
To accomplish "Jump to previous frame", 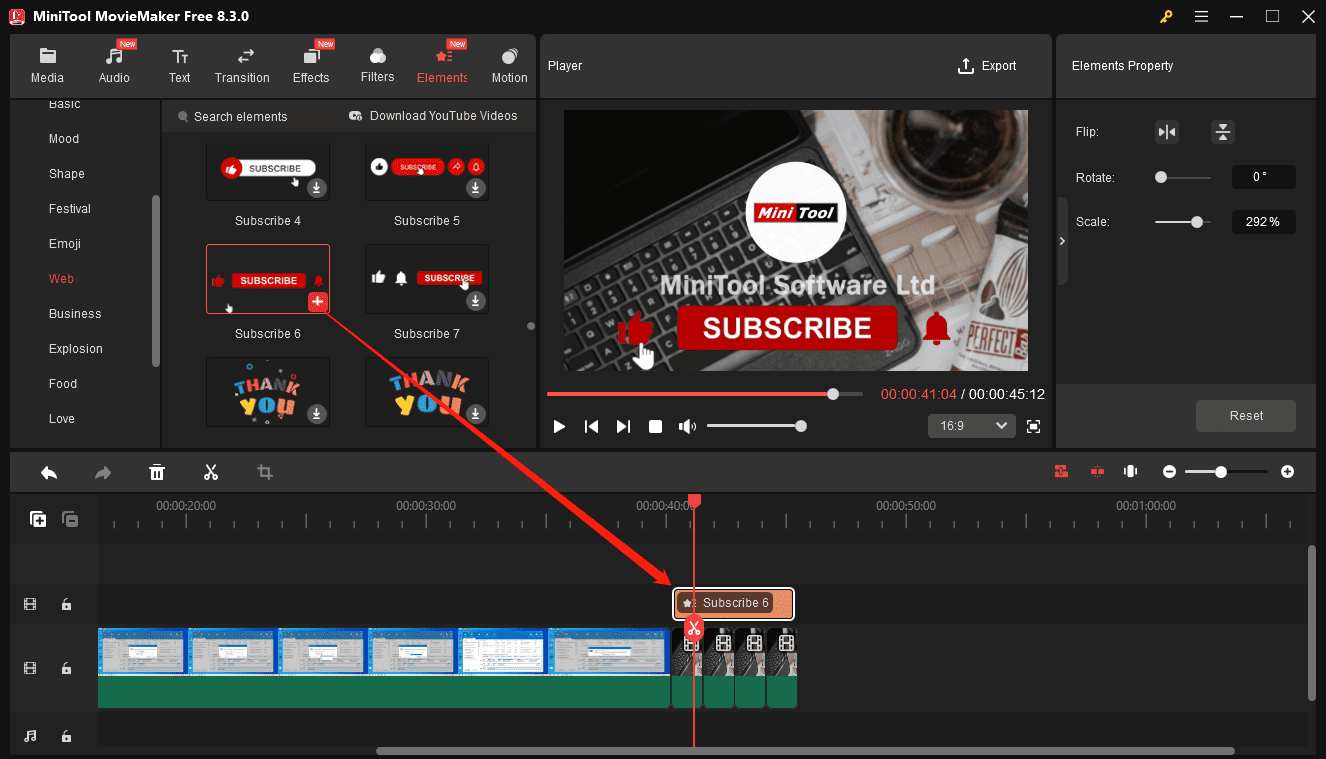I will point(591,426).
